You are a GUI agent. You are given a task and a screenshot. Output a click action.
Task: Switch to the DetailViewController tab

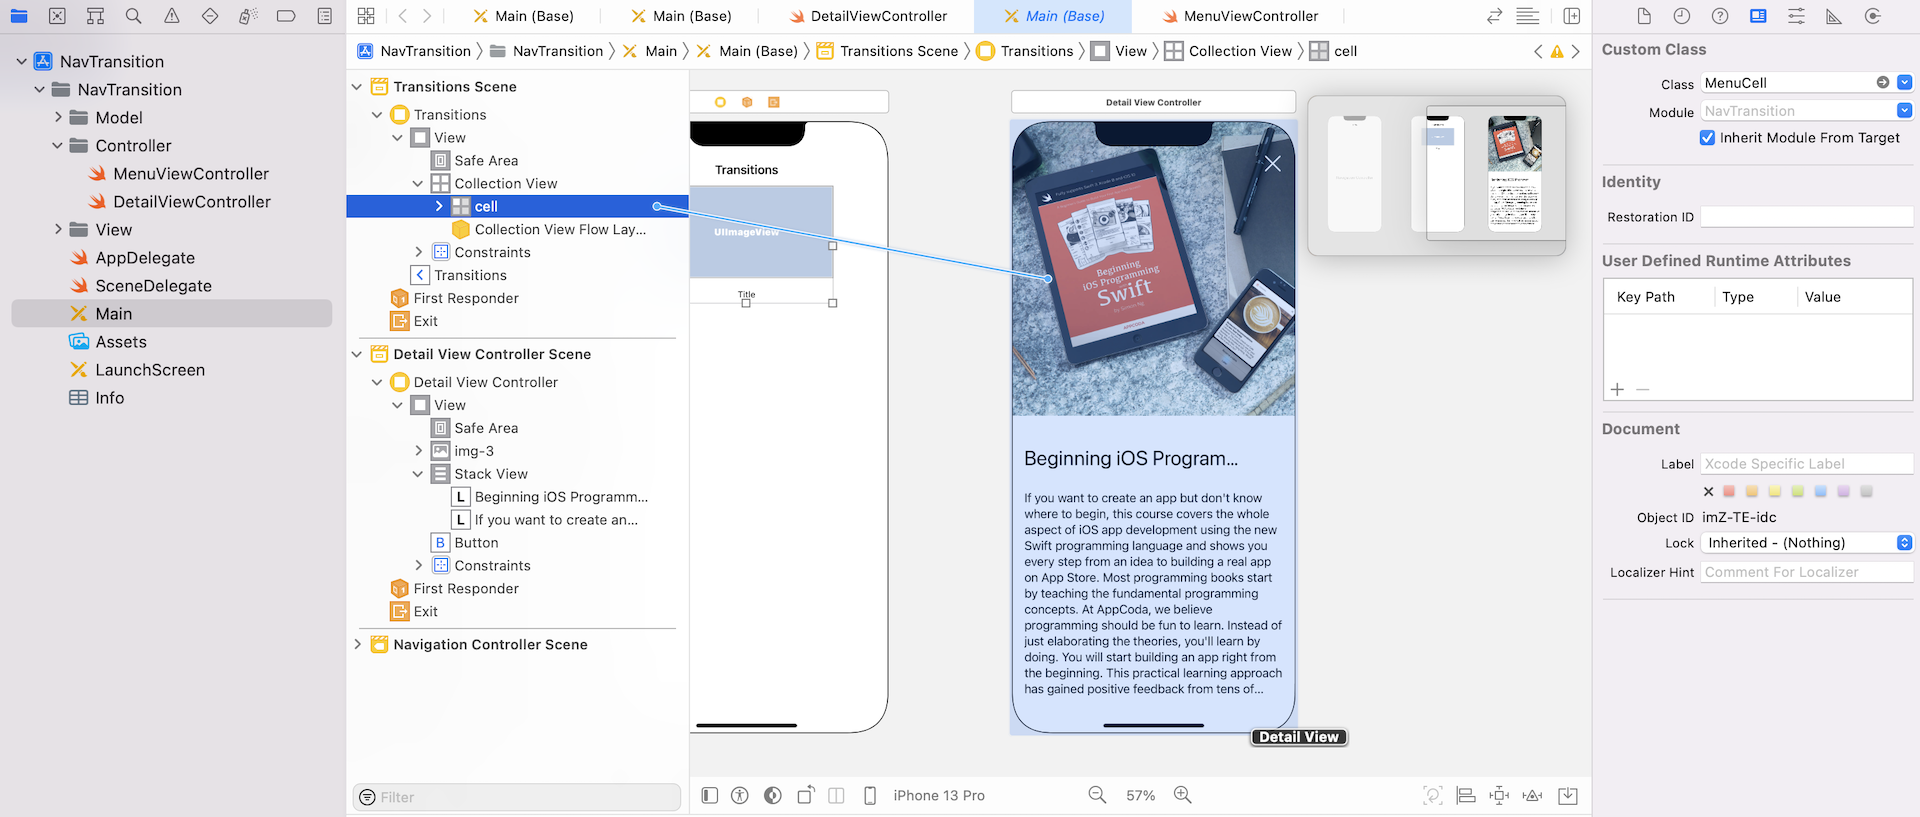tap(867, 16)
